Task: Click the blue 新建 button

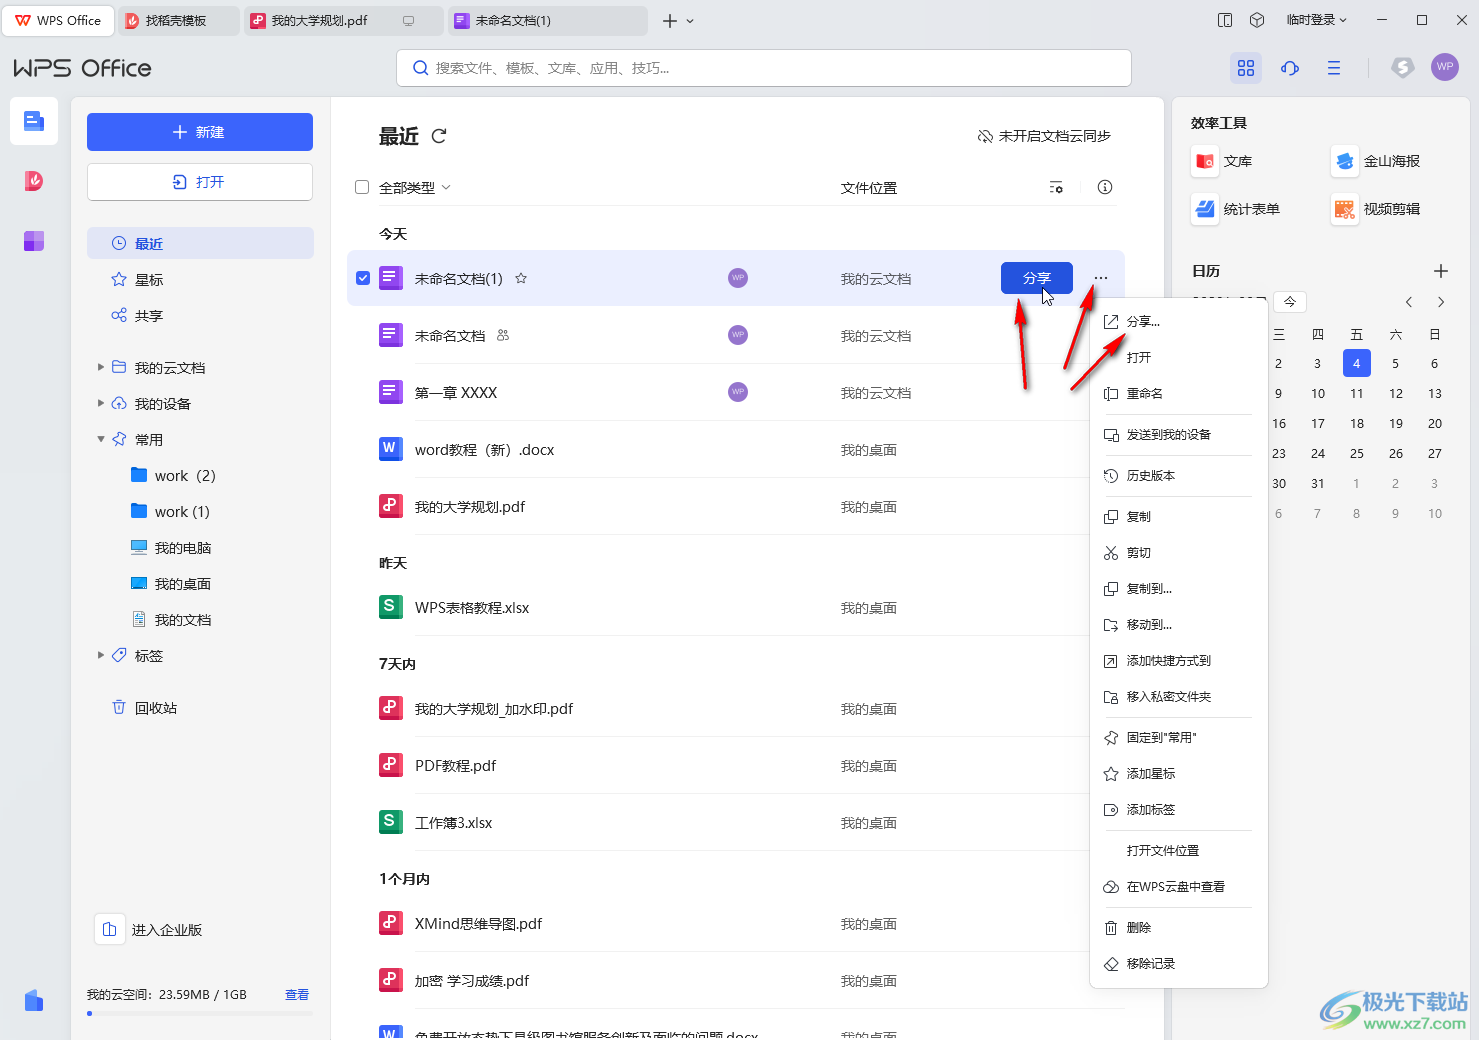Action: pyautogui.click(x=200, y=132)
